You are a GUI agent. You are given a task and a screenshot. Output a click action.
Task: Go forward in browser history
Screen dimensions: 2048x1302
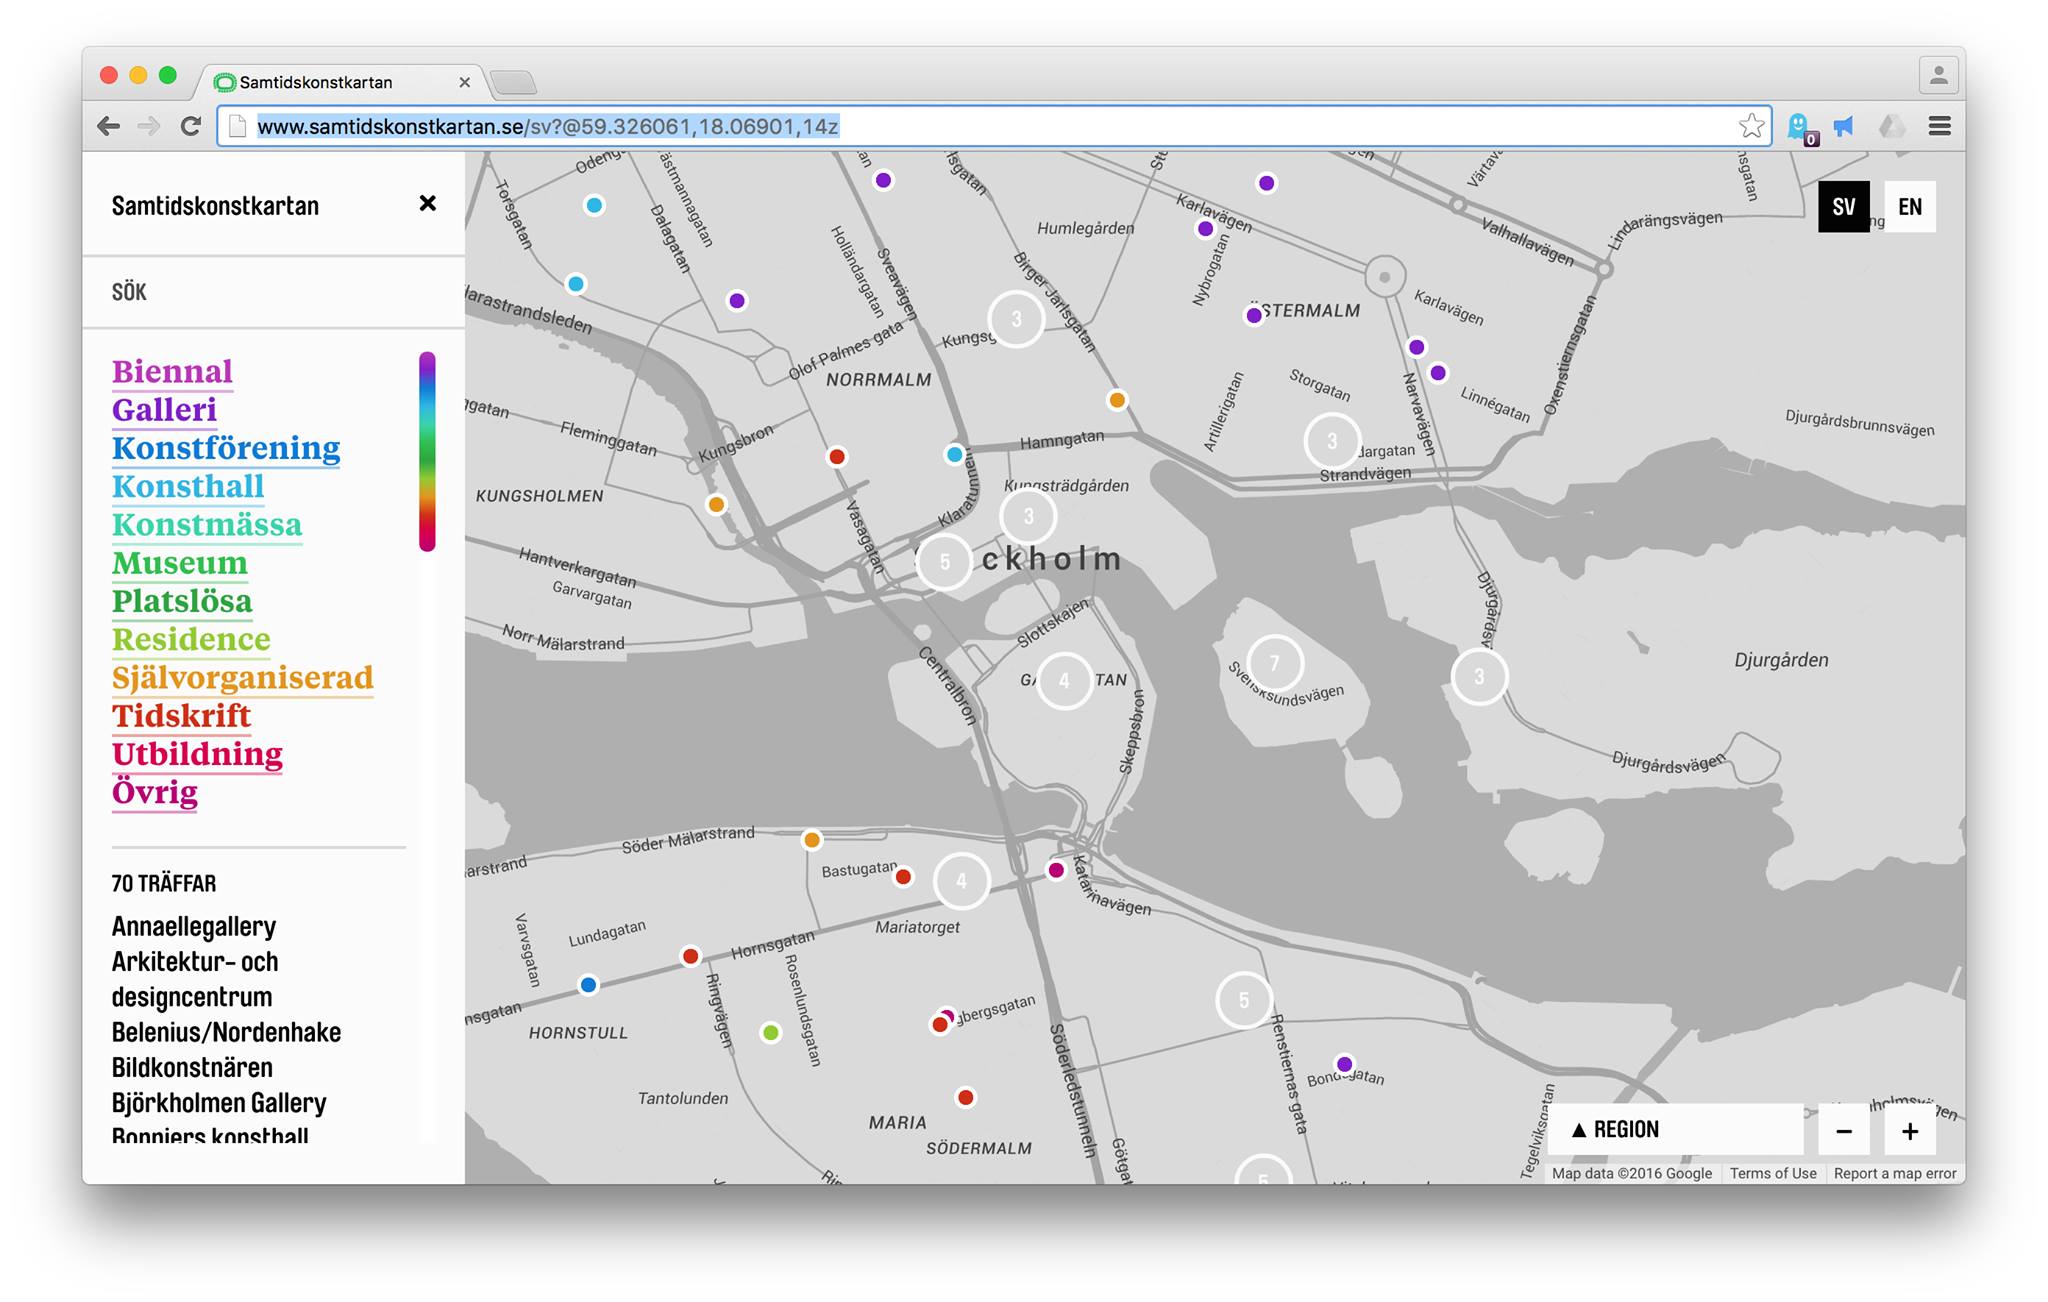149,126
